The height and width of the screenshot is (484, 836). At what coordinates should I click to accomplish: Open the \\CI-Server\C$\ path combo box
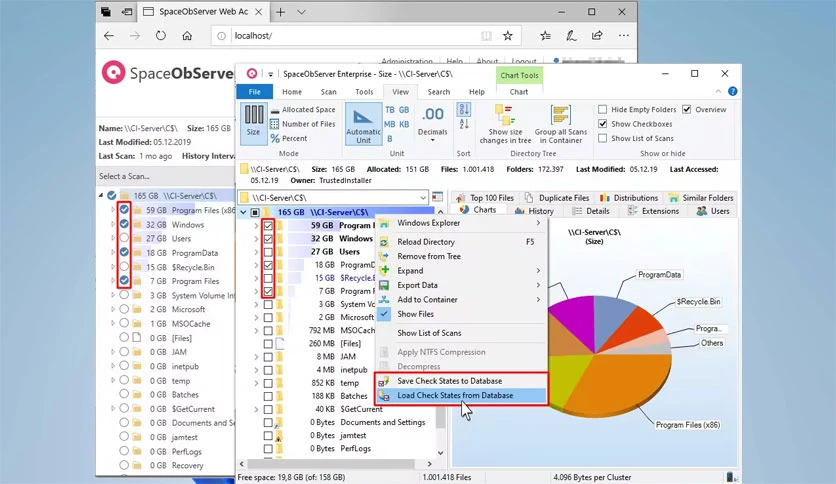click(x=333, y=197)
